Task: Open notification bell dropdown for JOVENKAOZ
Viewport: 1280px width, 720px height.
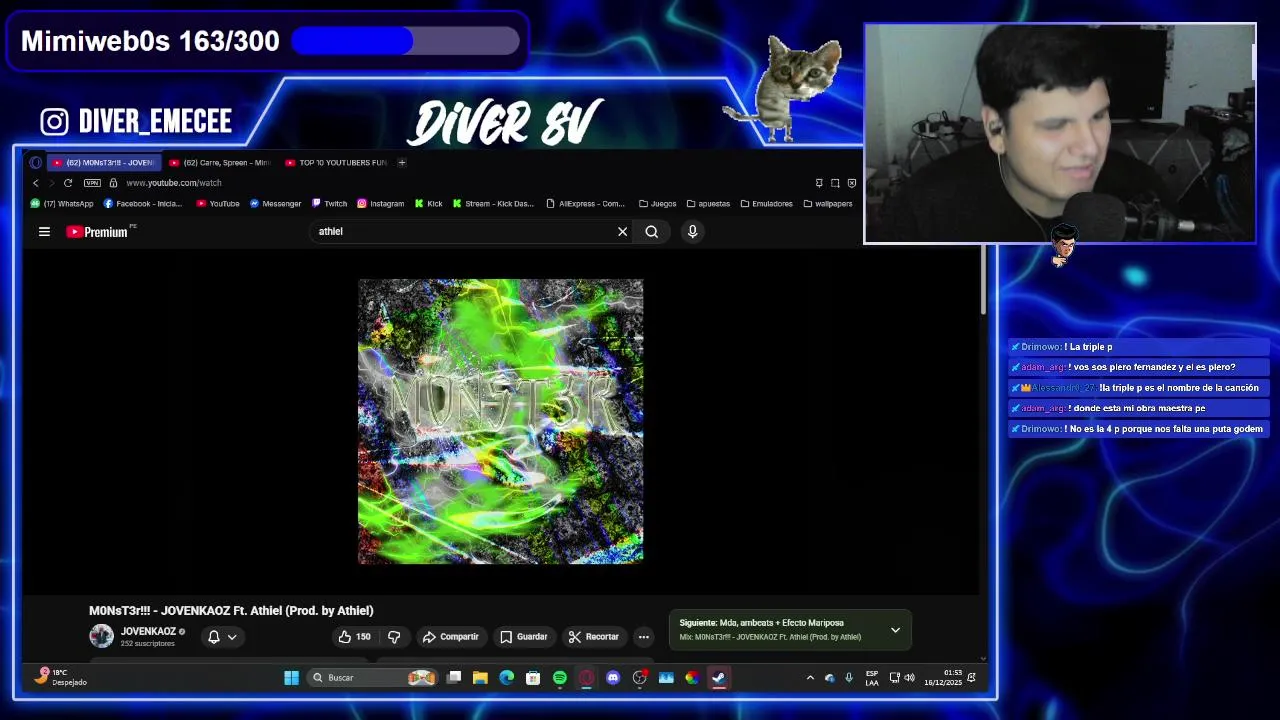Action: tap(221, 636)
